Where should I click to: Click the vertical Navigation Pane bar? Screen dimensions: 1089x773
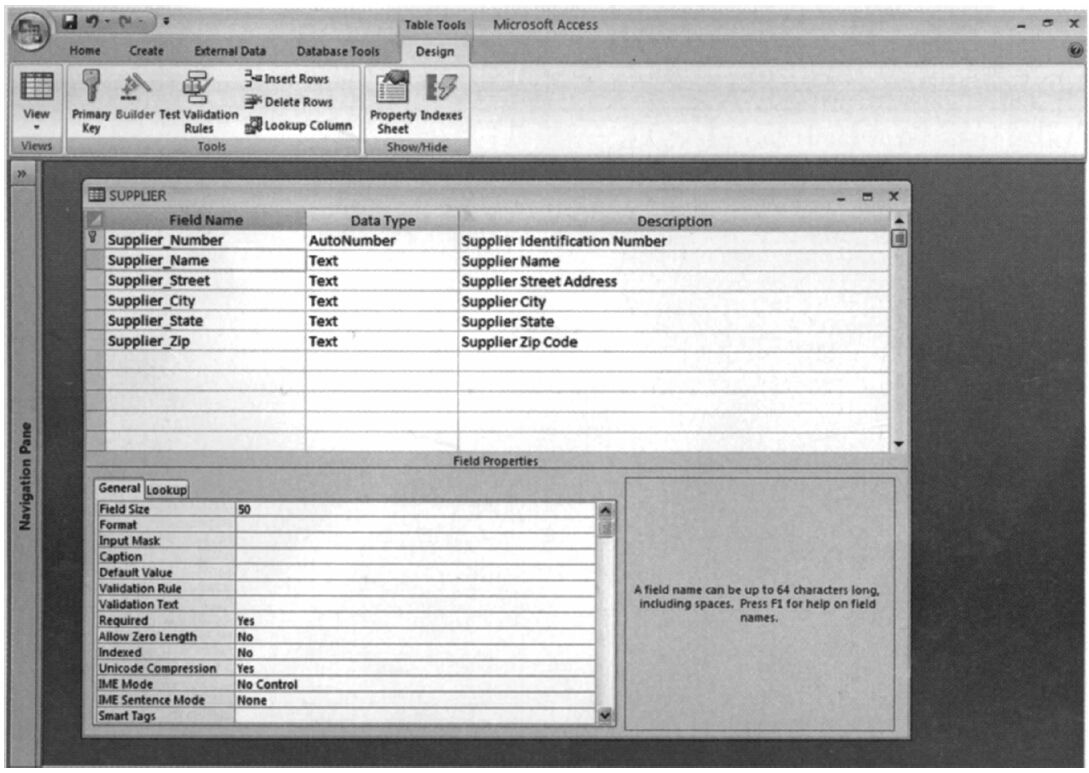tap(25, 476)
